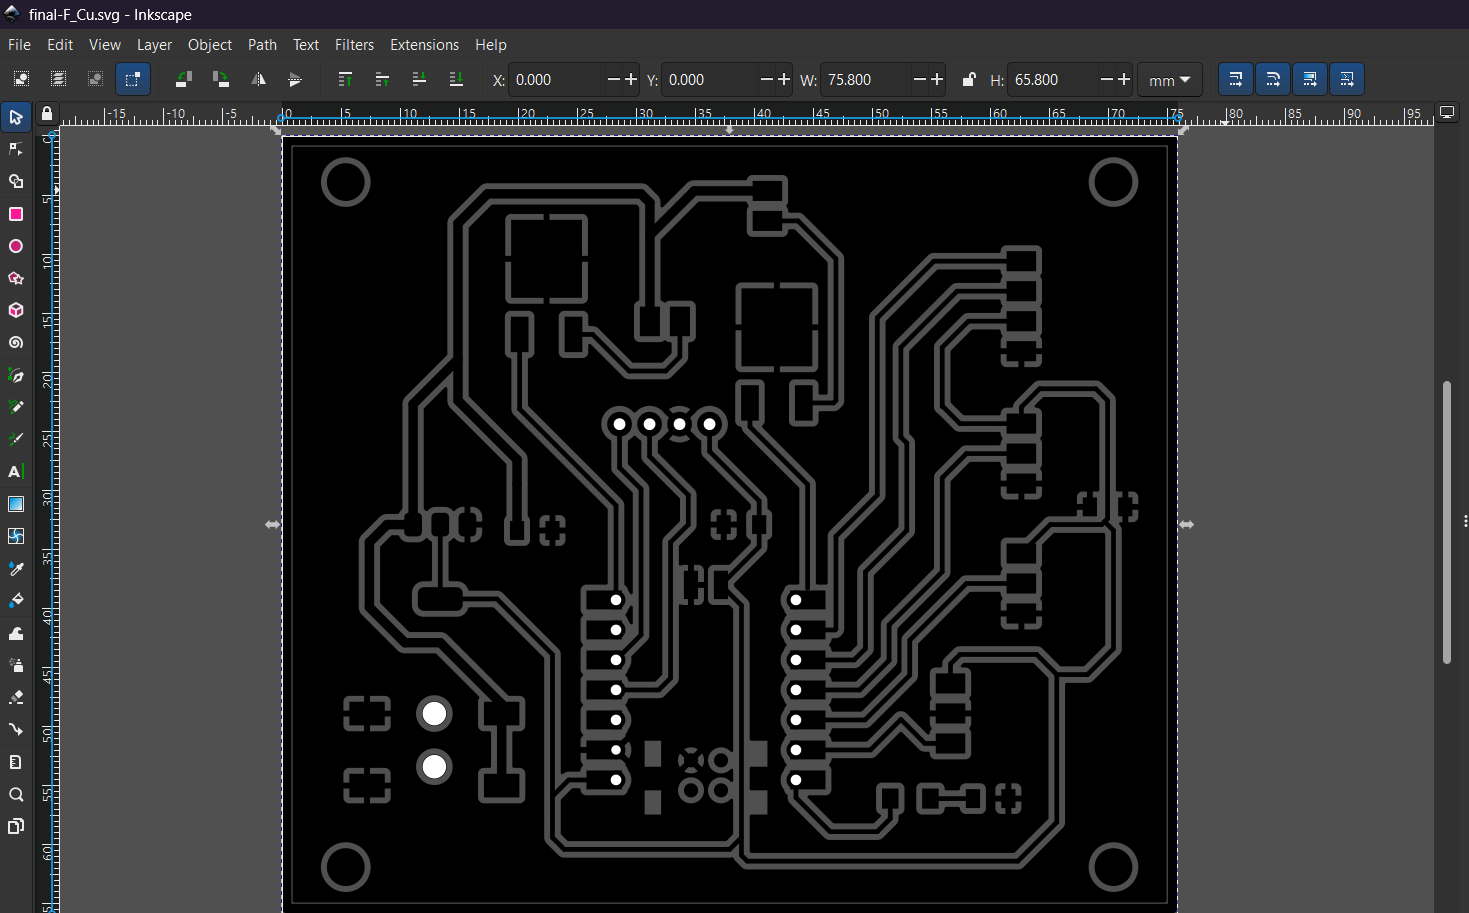The height and width of the screenshot is (913, 1469).
Task: Select the Shape Builder tool
Action: coord(16,182)
